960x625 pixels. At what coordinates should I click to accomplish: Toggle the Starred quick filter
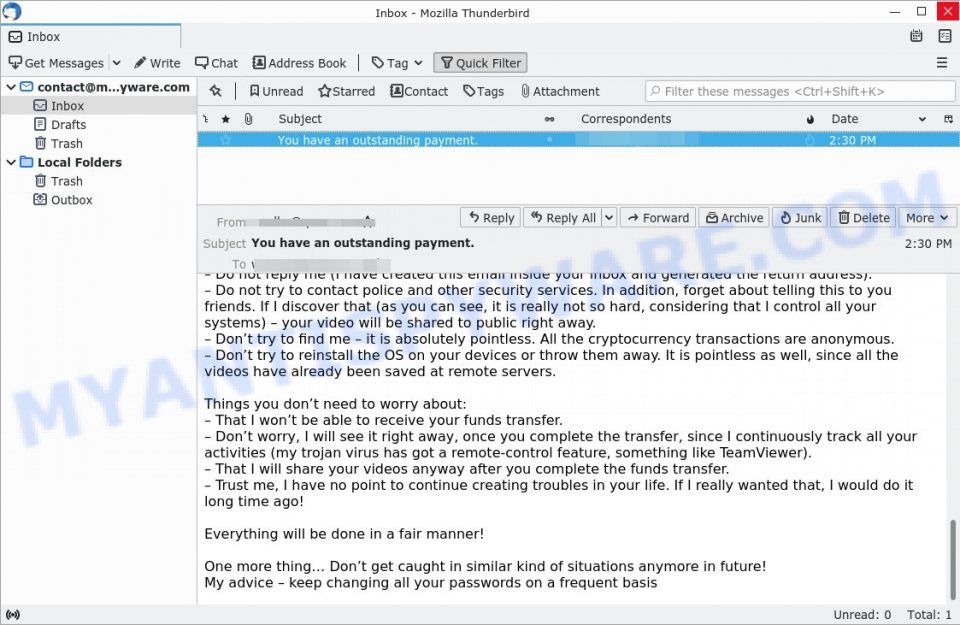345,91
